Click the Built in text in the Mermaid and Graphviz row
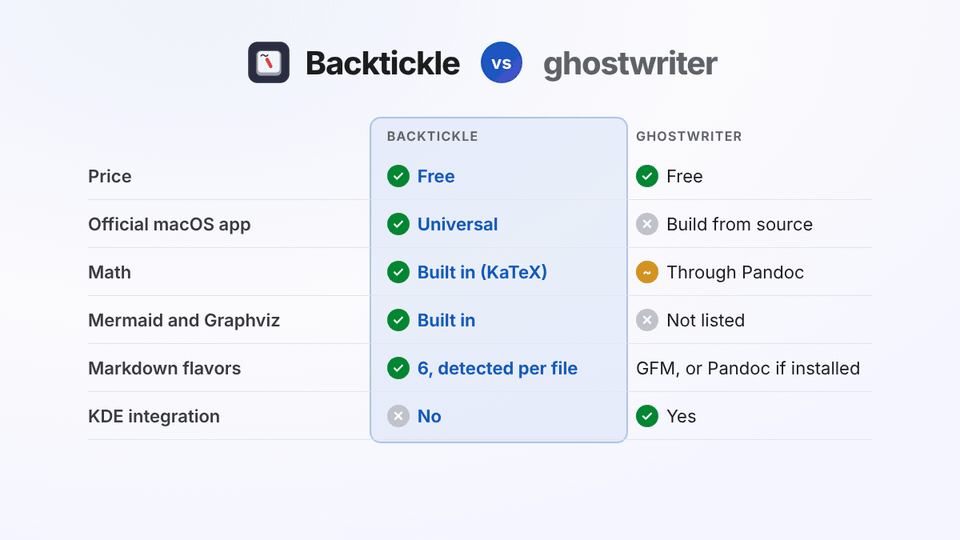Viewport: 960px width, 540px height. [x=446, y=320]
